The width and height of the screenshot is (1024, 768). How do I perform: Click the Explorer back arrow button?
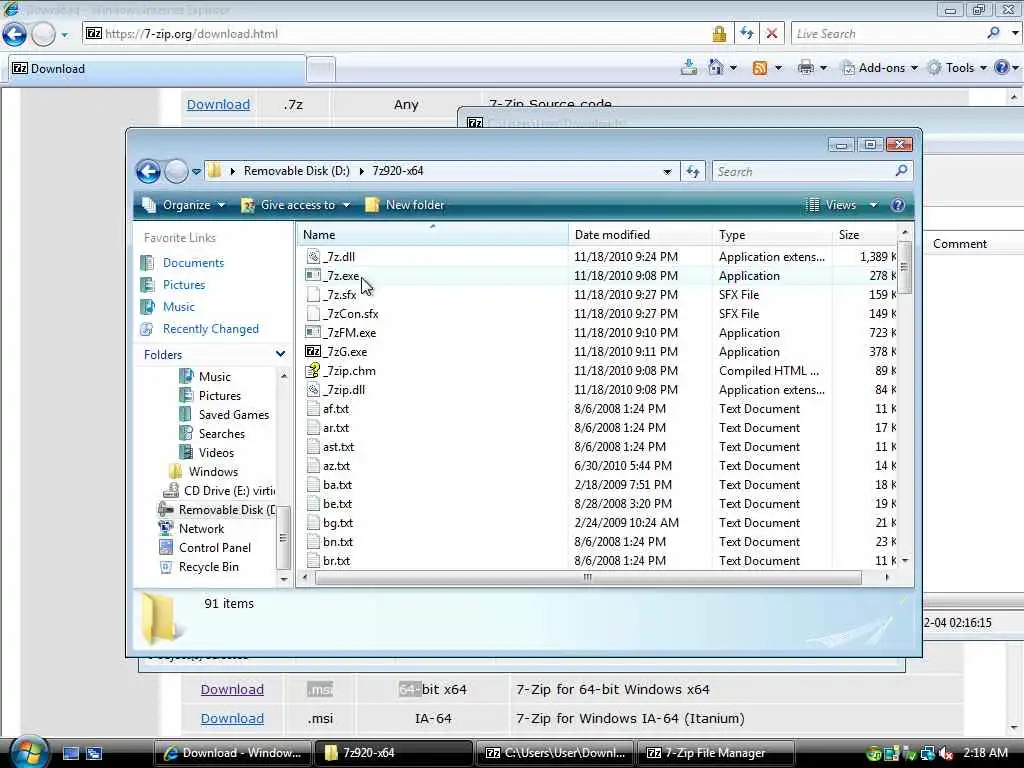click(x=148, y=172)
